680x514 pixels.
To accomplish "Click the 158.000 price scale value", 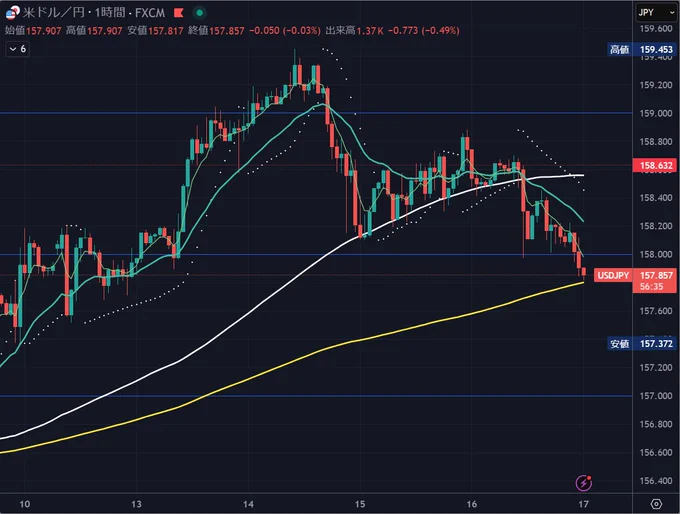I will point(656,255).
